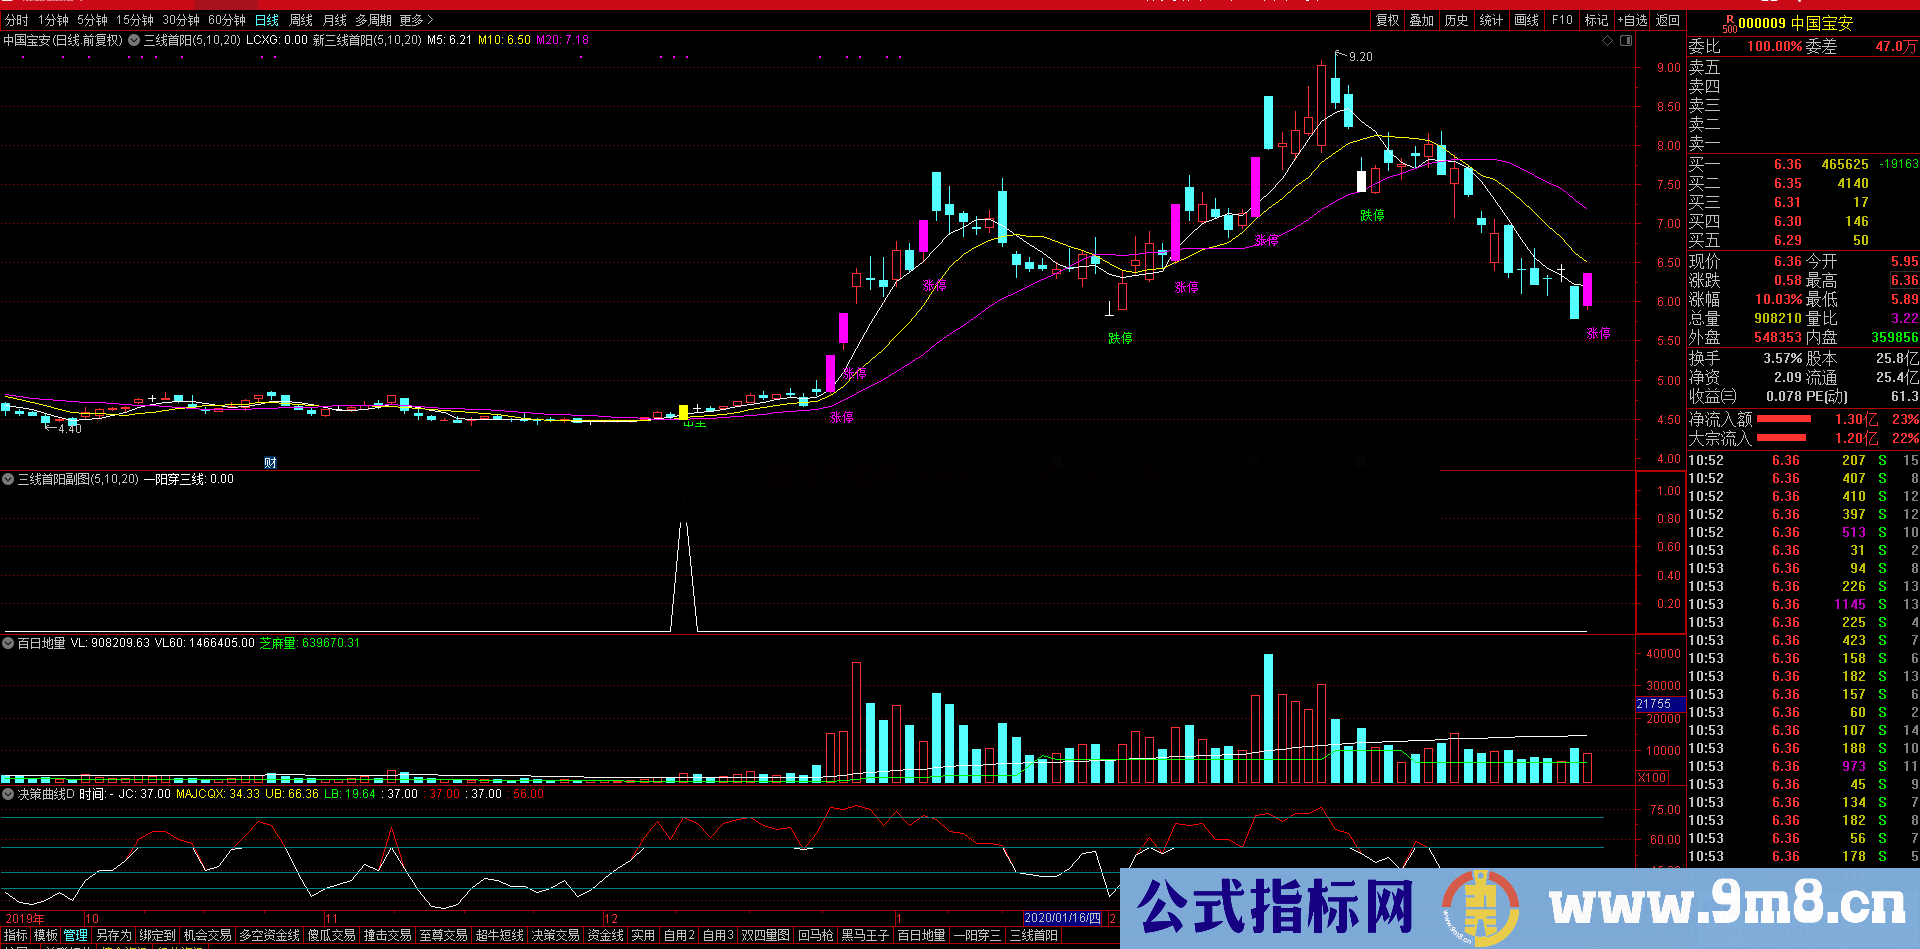Select the 黑马王子 indicator tab
Viewport: 1920px width, 949px height.
coord(865,935)
